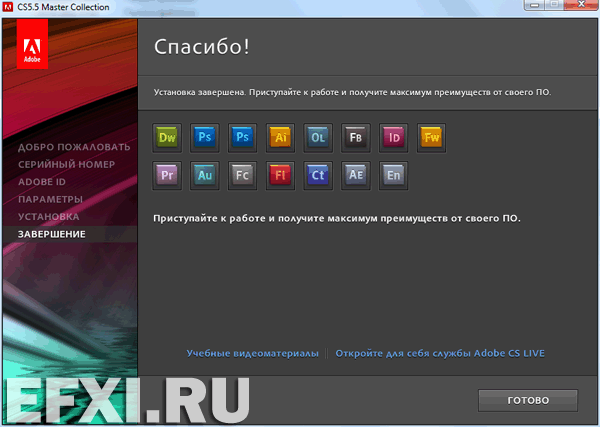Viewport: 600px width, 427px height.
Task: Open the ПАРАМЕТРЫ step
Action: tap(50, 199)
